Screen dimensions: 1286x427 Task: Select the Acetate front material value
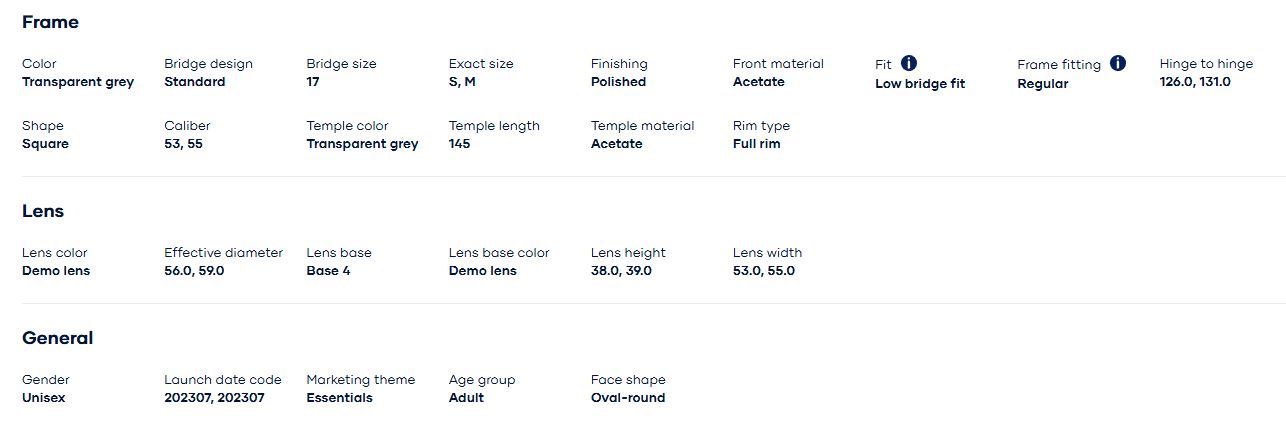pyautogui.click(x=758, y=82)
